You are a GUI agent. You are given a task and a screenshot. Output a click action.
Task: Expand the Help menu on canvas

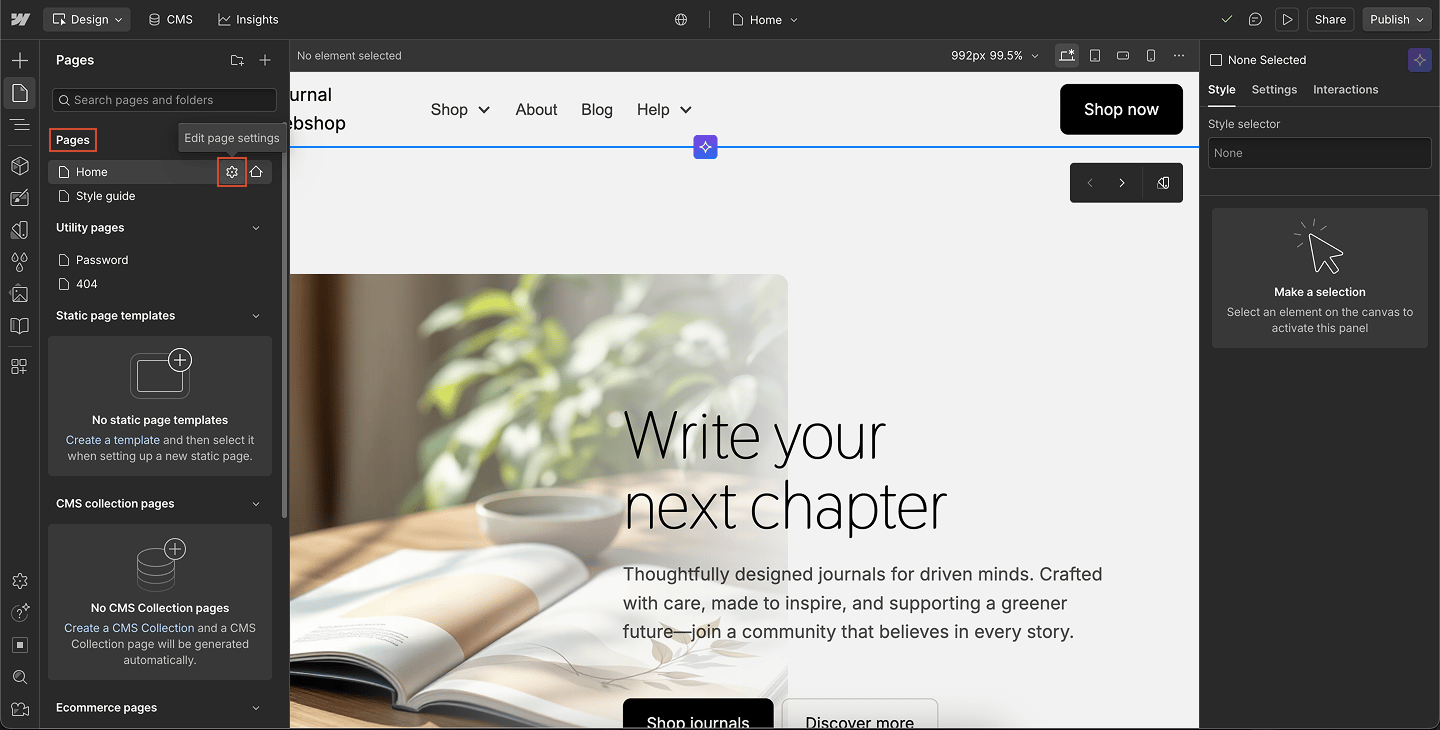(664, 110)
